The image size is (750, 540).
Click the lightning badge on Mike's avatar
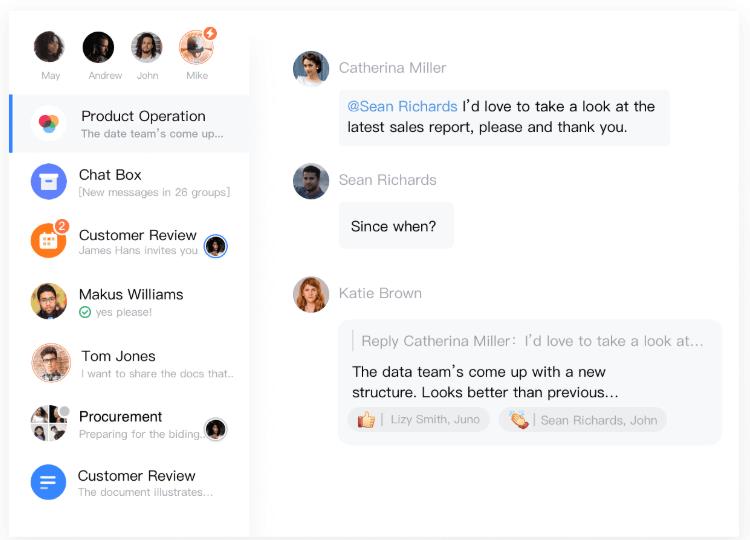[210, 33]
